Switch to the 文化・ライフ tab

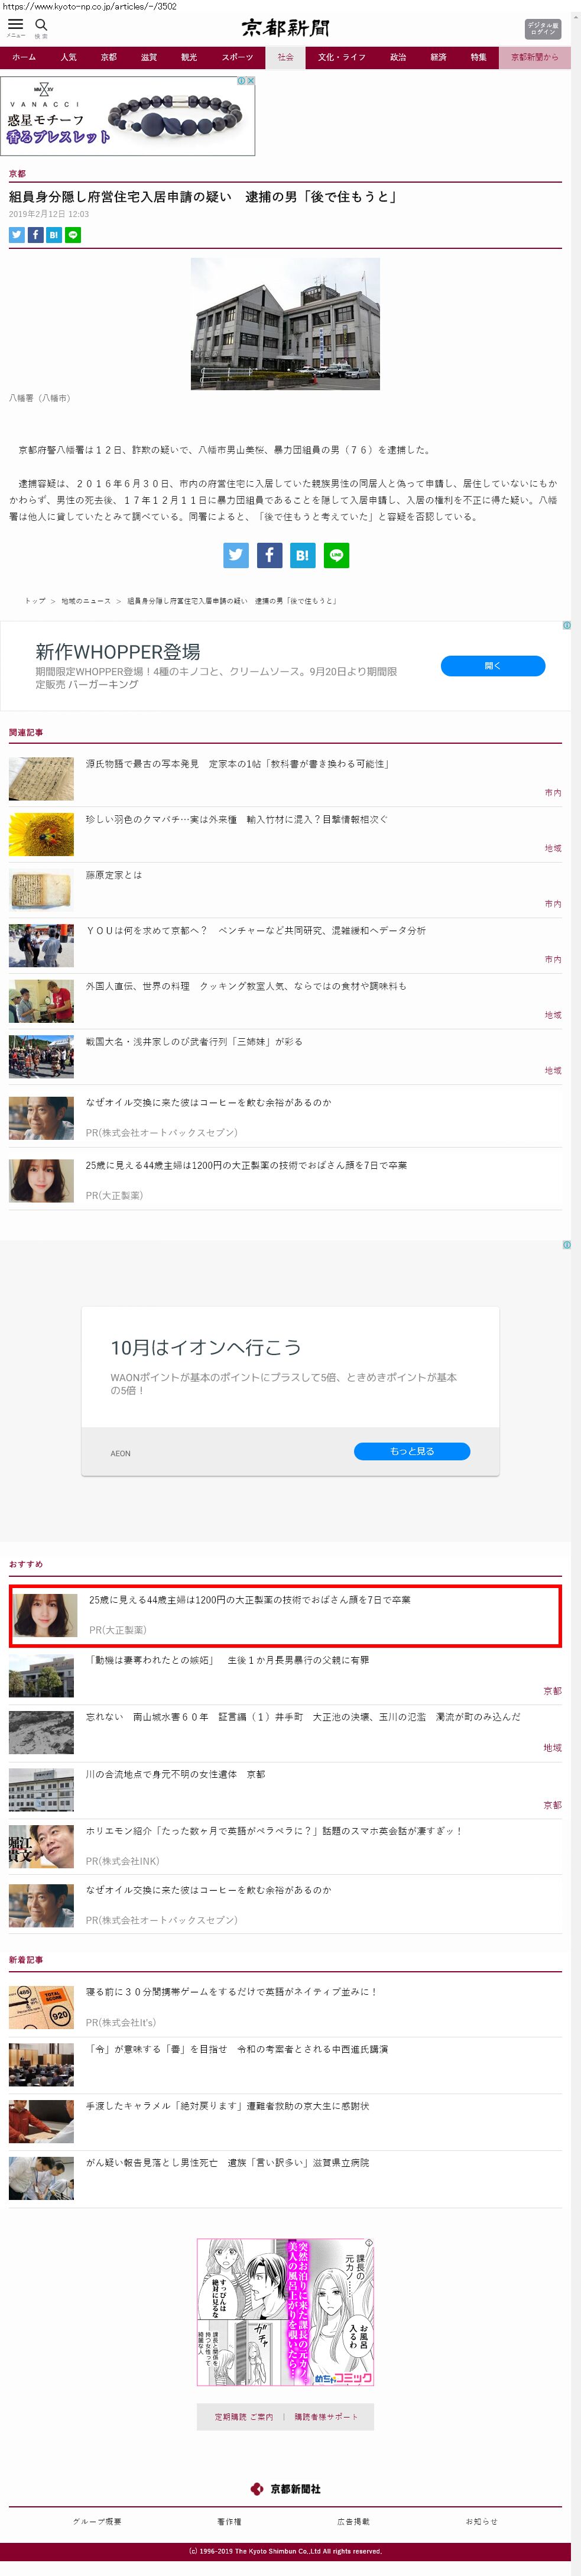(x=341, y=57)
